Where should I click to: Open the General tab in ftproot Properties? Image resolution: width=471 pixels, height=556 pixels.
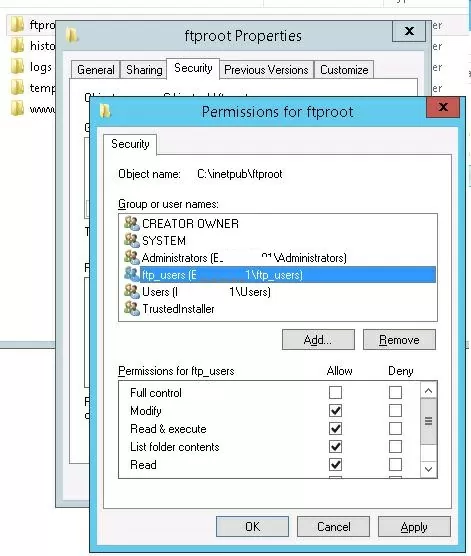[x=95, y=70]
